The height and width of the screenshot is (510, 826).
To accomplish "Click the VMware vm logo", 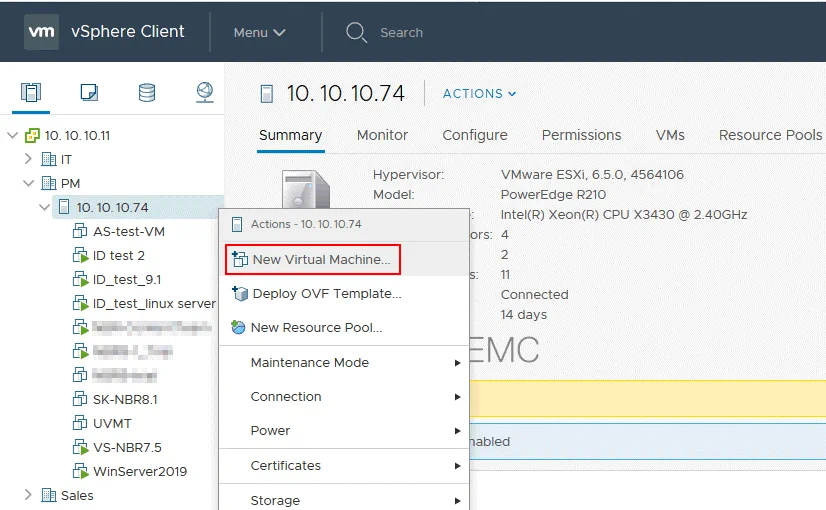I will tap(41, 32).
